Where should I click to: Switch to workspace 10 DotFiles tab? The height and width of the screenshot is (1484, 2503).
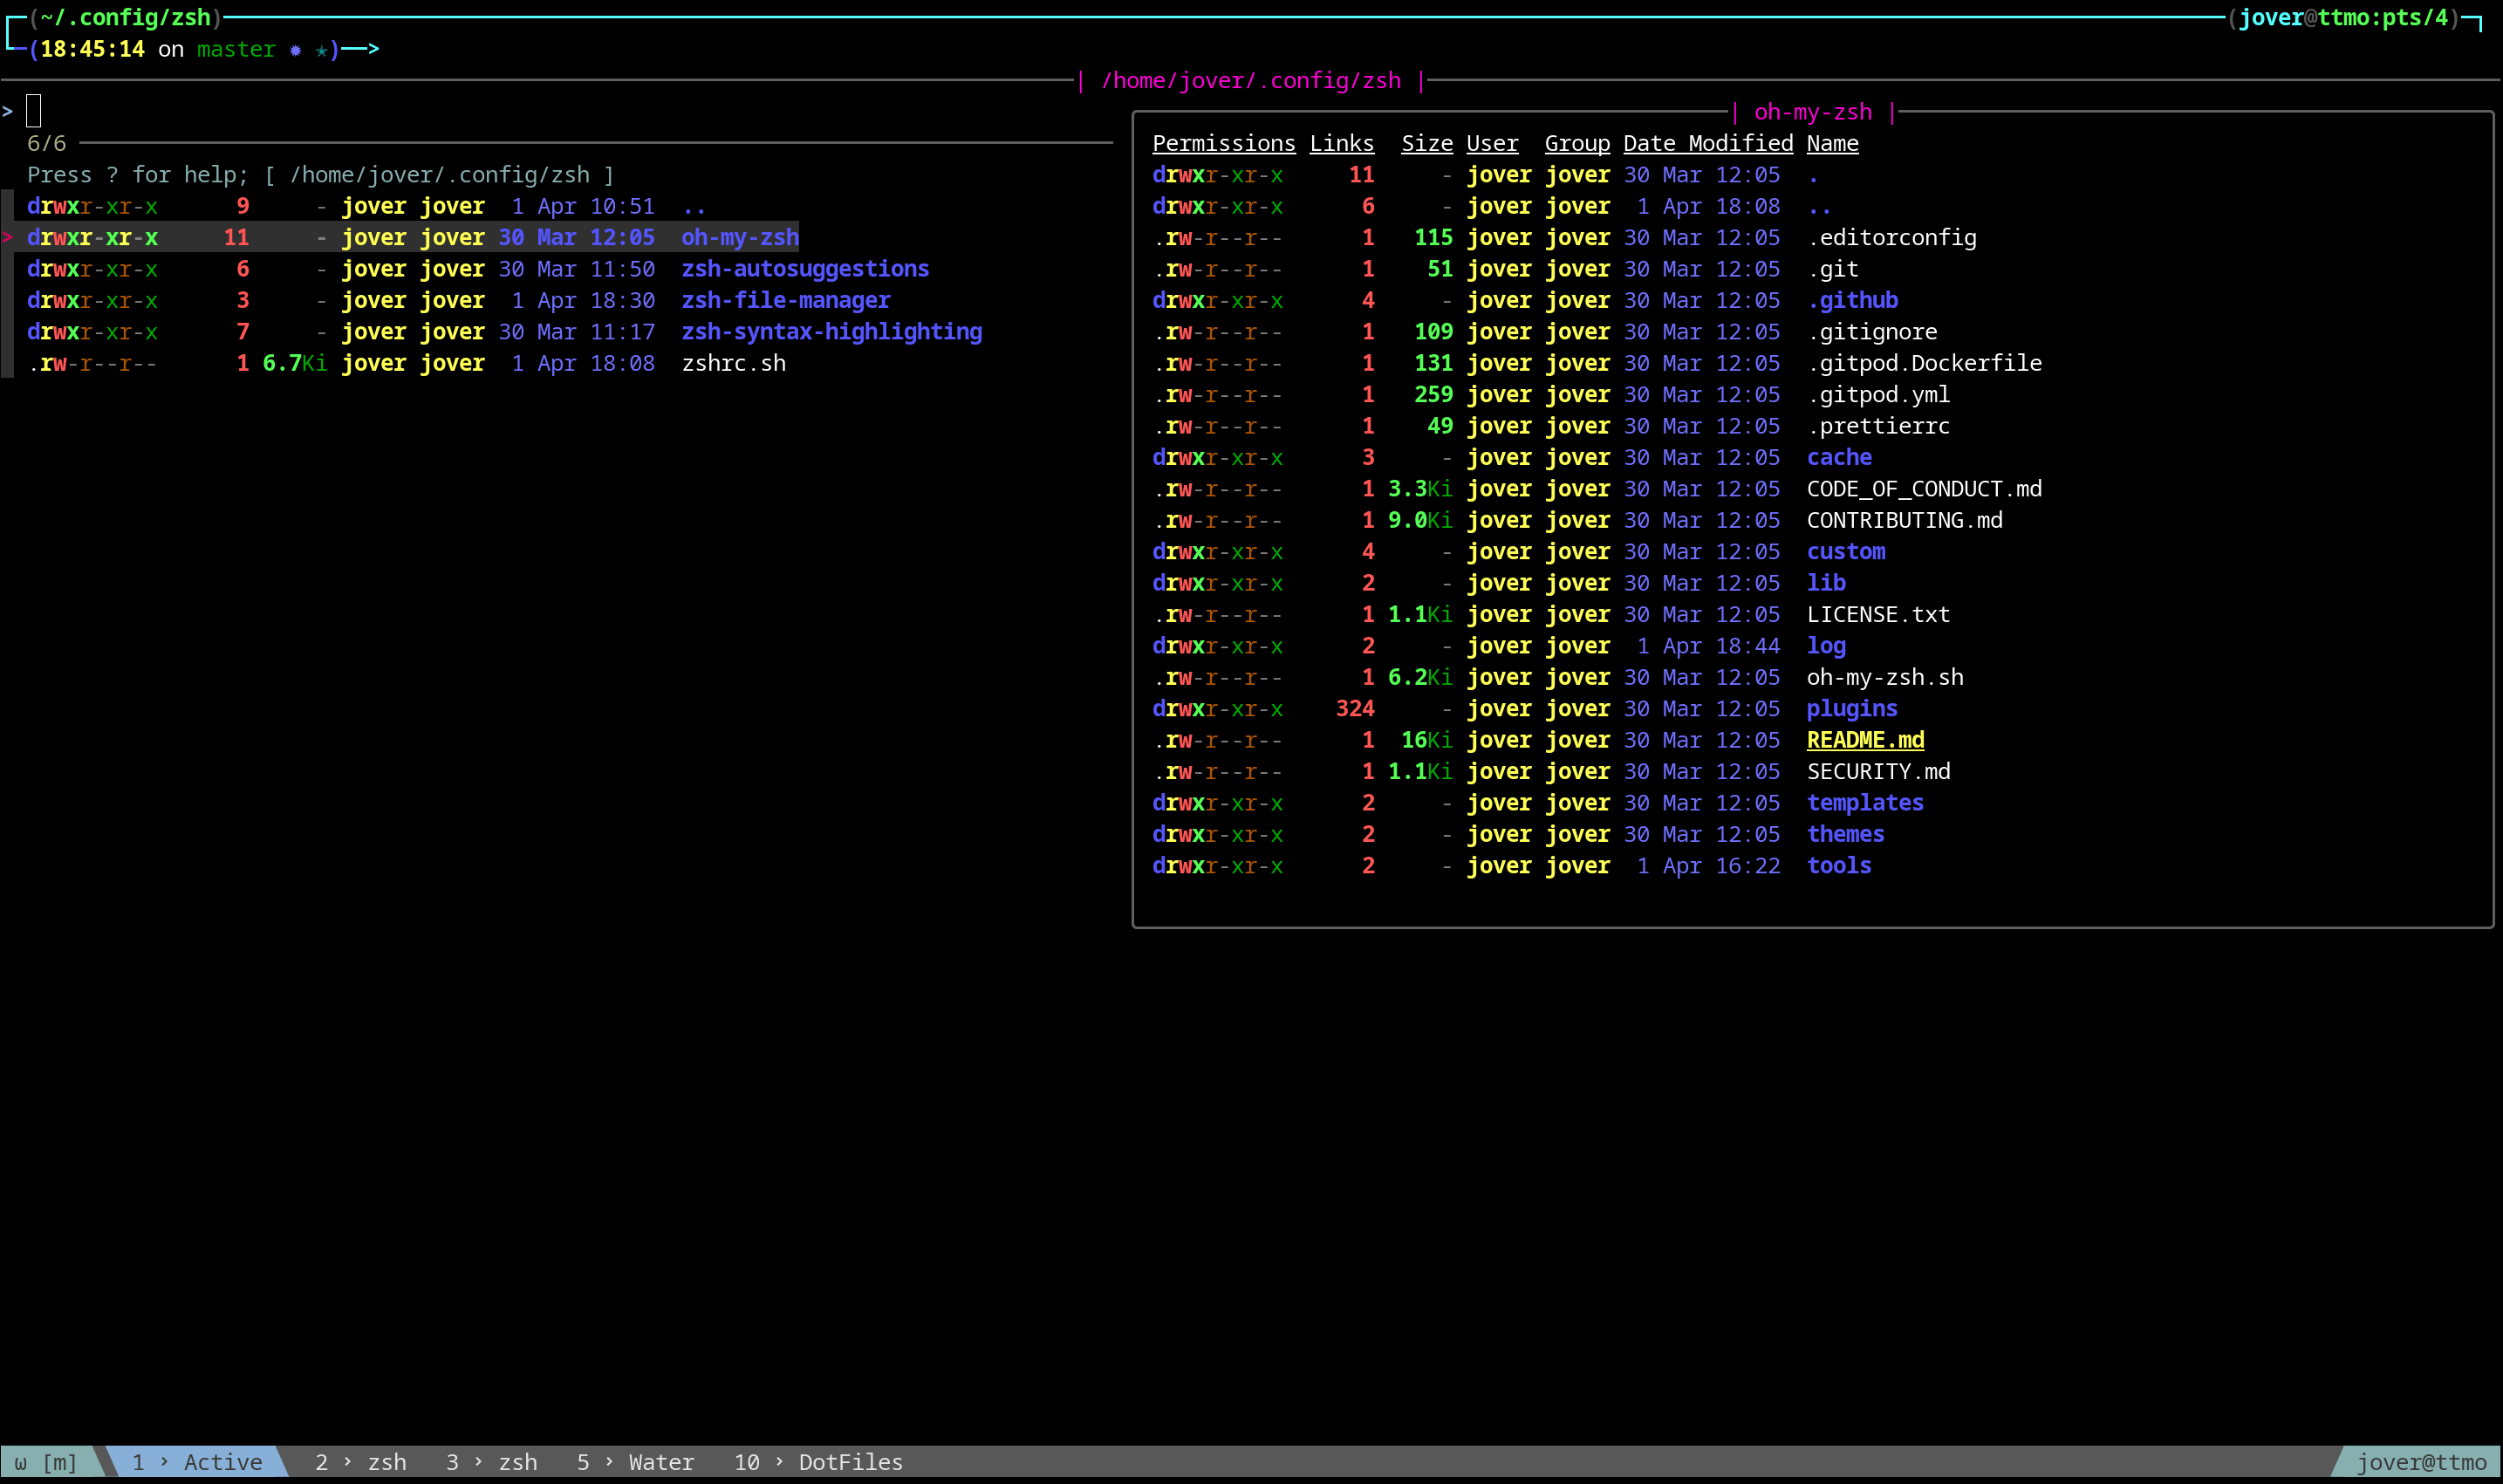pos(818,1462)
